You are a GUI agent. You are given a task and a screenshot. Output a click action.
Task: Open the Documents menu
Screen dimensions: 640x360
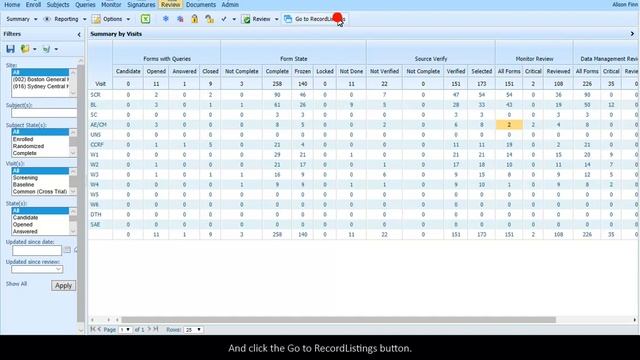[x=201, y=4]
